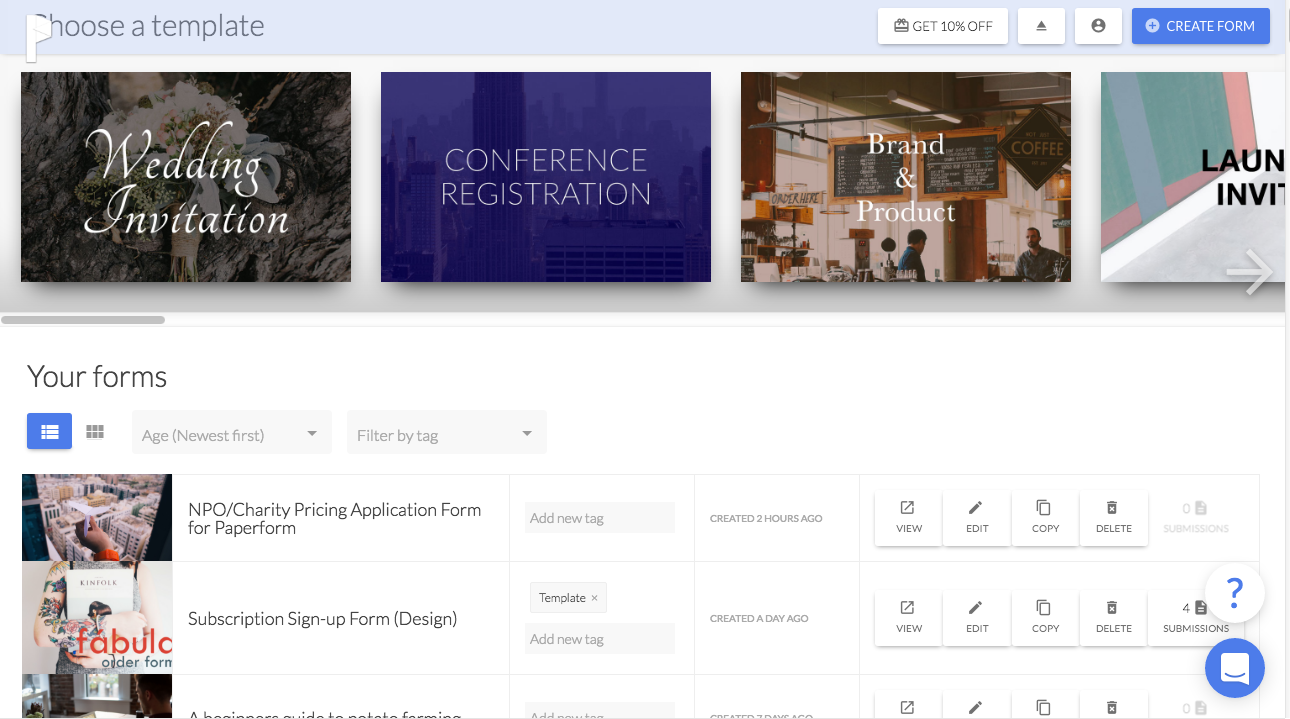Click CREATED A DAY AGO text
This screenshot has width=1290, height=719.
pyautogui.click(x=759, y=618)
